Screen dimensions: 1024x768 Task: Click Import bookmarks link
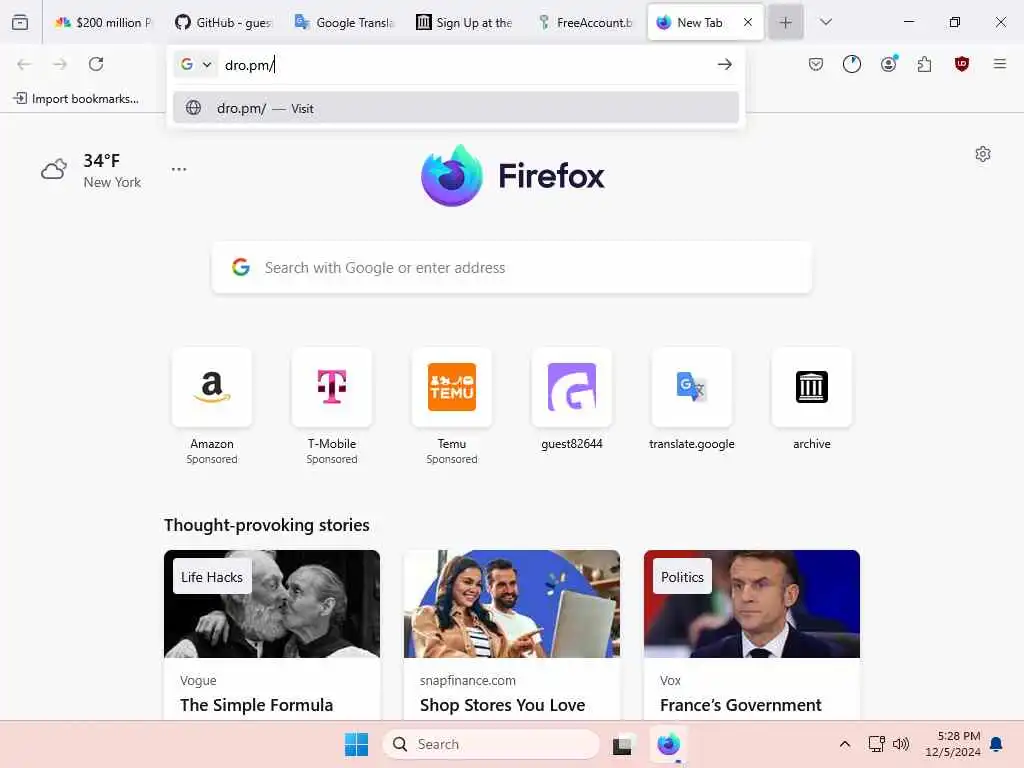[x=76, y=99]
